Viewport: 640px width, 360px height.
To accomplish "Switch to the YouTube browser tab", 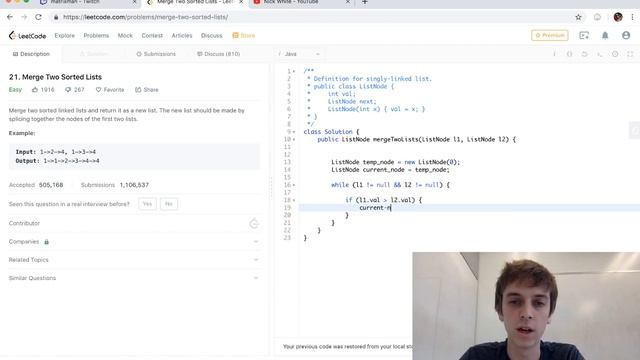I will pos(301,2).
